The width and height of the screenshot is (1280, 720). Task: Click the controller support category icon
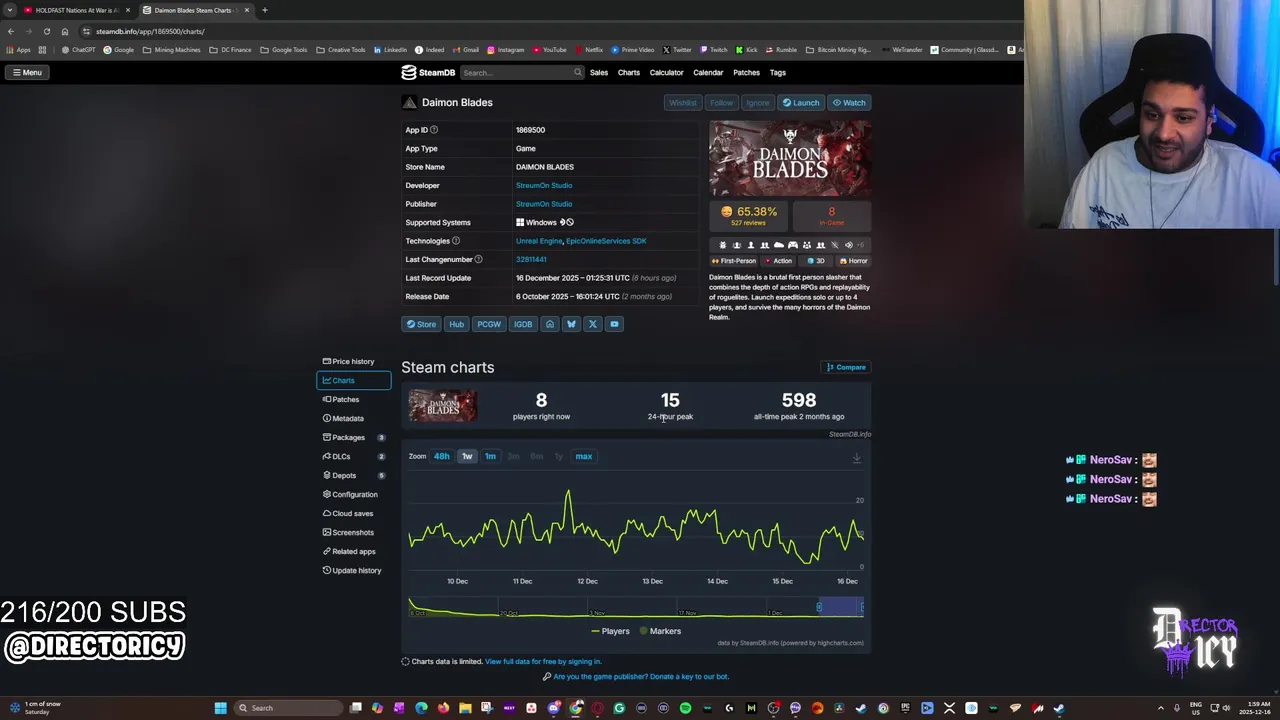[793, 245]
